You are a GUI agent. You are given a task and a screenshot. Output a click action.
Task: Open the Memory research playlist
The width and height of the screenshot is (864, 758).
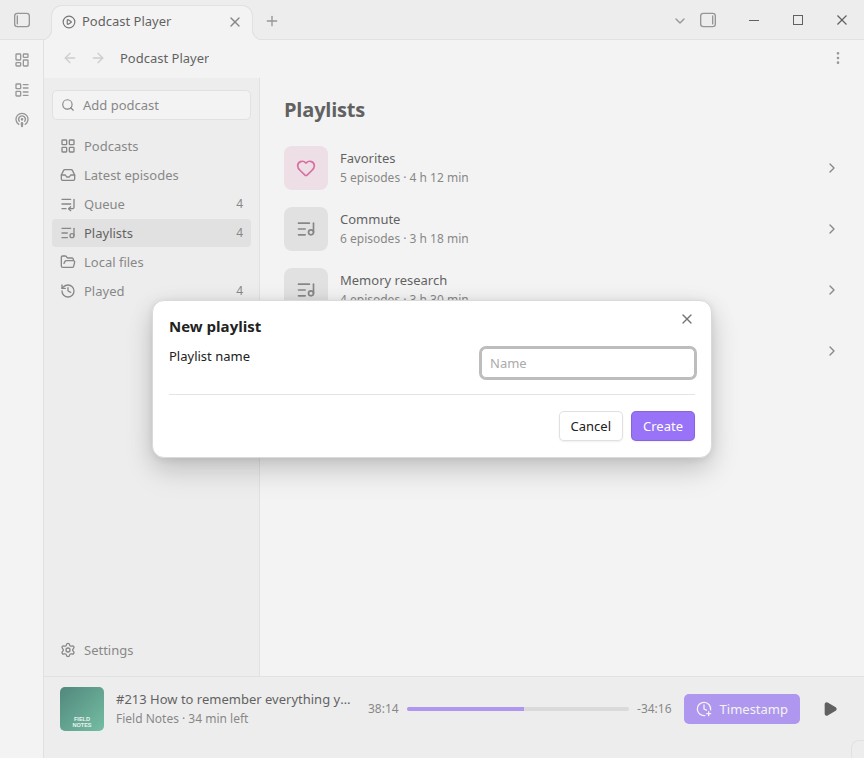click(559, 286)
